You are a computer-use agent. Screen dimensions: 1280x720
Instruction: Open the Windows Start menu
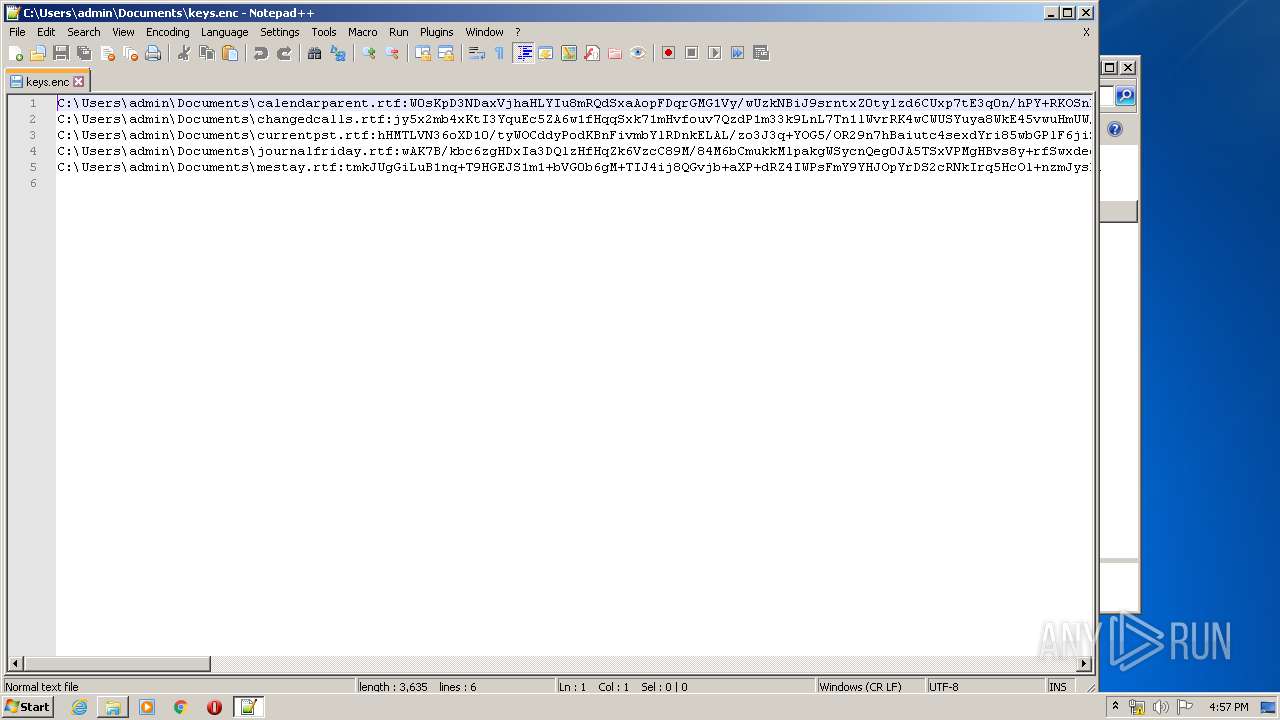[28, 707]
